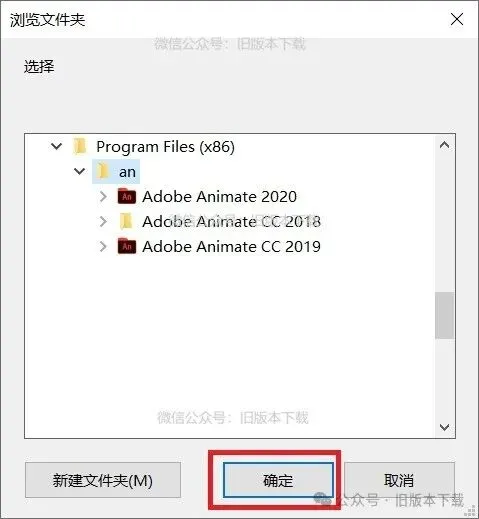Viewport: 479px width, 519px height.
Task: Expand the Adobe Animate CC 2018 node
Action: point(103,221)
